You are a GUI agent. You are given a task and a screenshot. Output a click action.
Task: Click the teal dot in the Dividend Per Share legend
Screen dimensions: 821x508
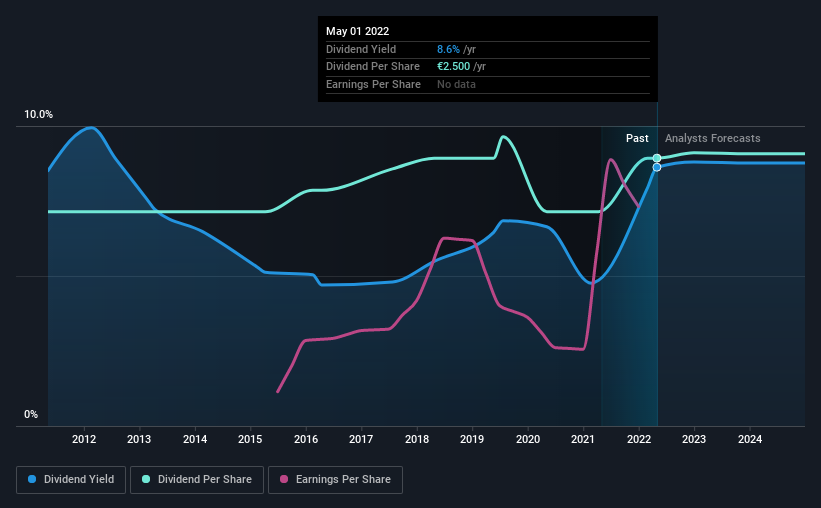(146, 479)
